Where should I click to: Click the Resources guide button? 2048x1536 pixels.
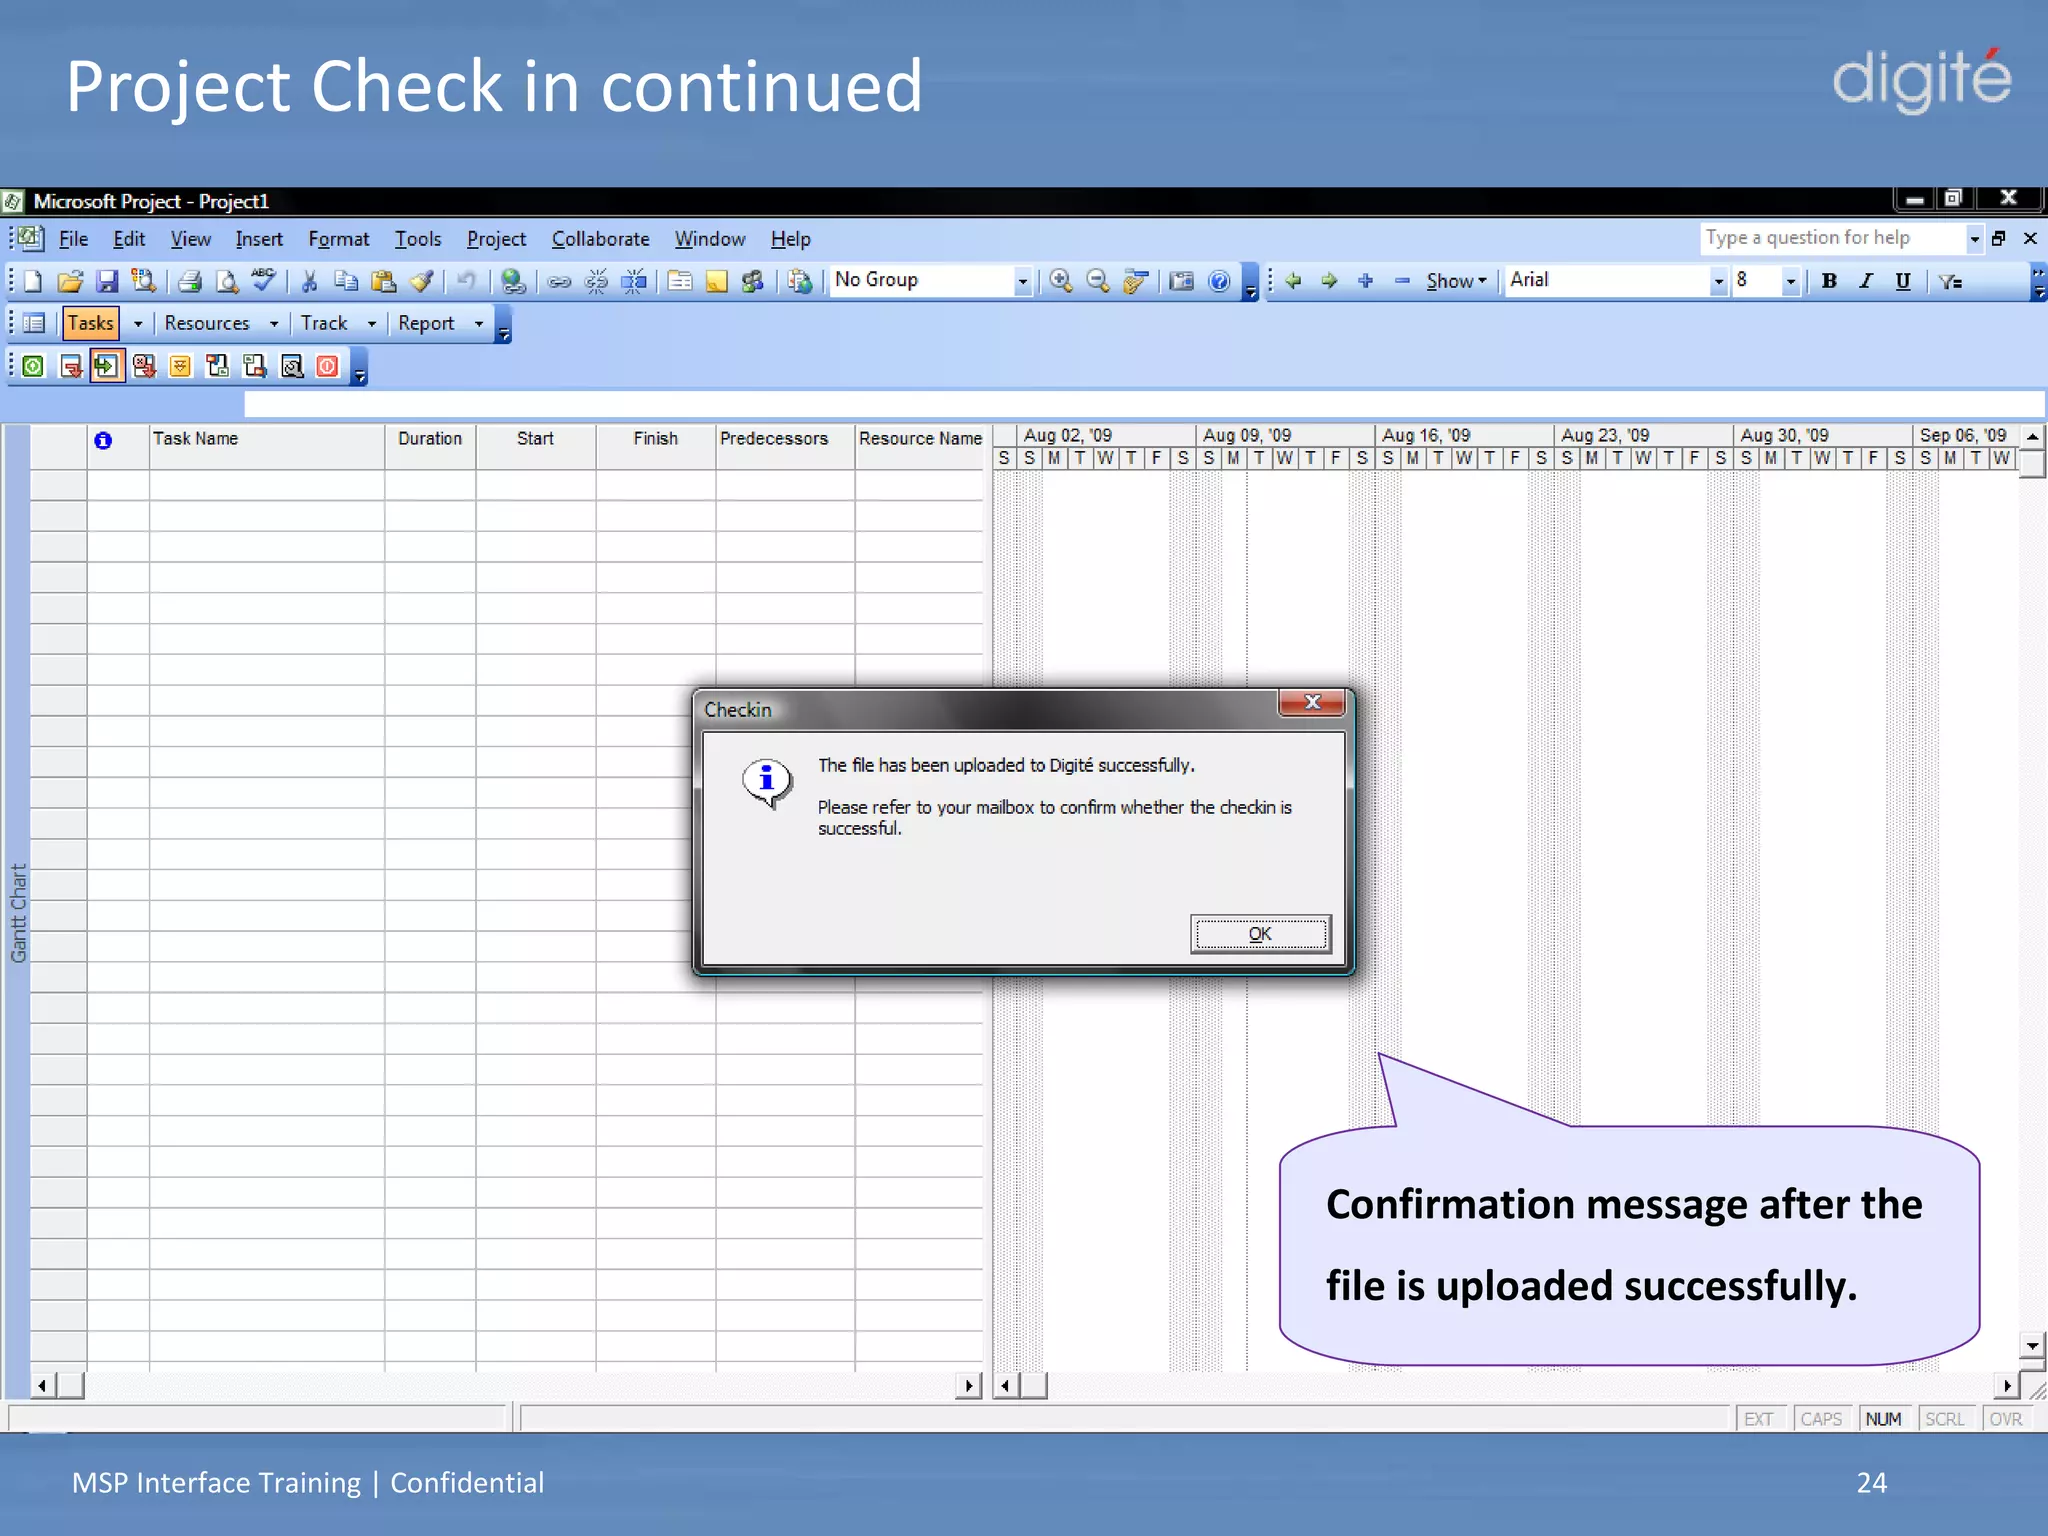coord(207,323)
